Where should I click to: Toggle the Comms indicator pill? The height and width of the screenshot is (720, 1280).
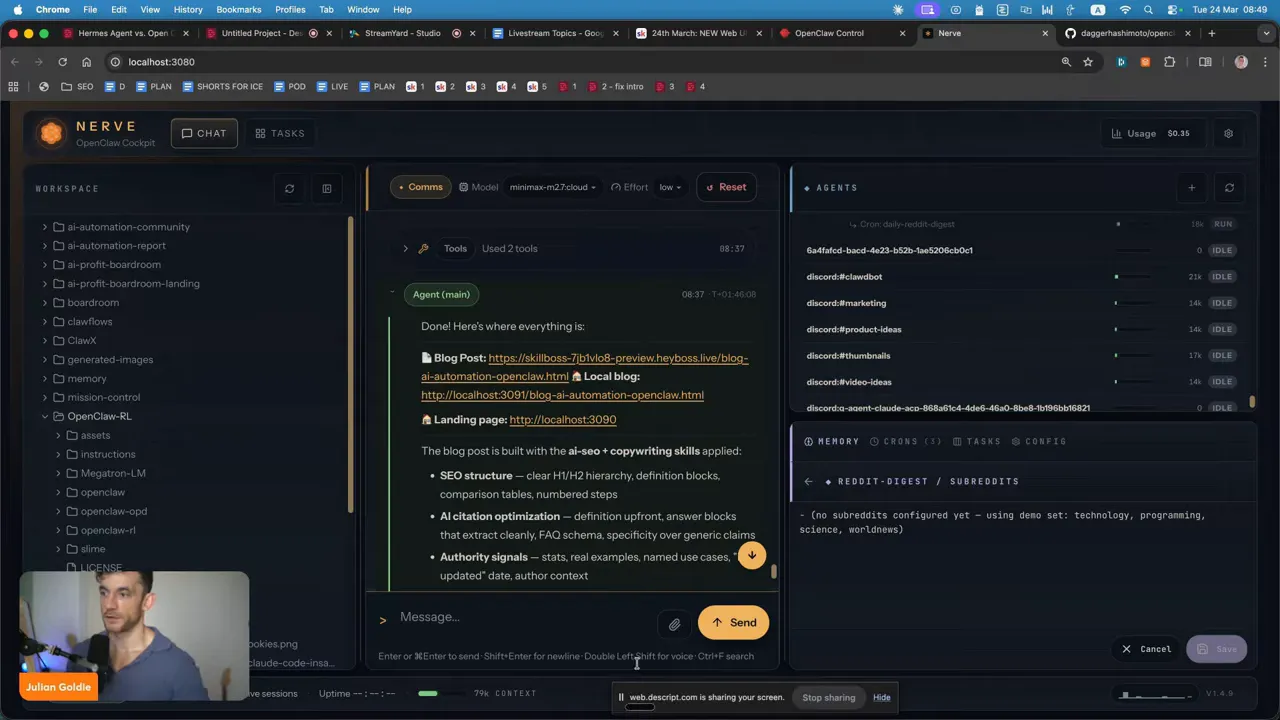[420, 187]
